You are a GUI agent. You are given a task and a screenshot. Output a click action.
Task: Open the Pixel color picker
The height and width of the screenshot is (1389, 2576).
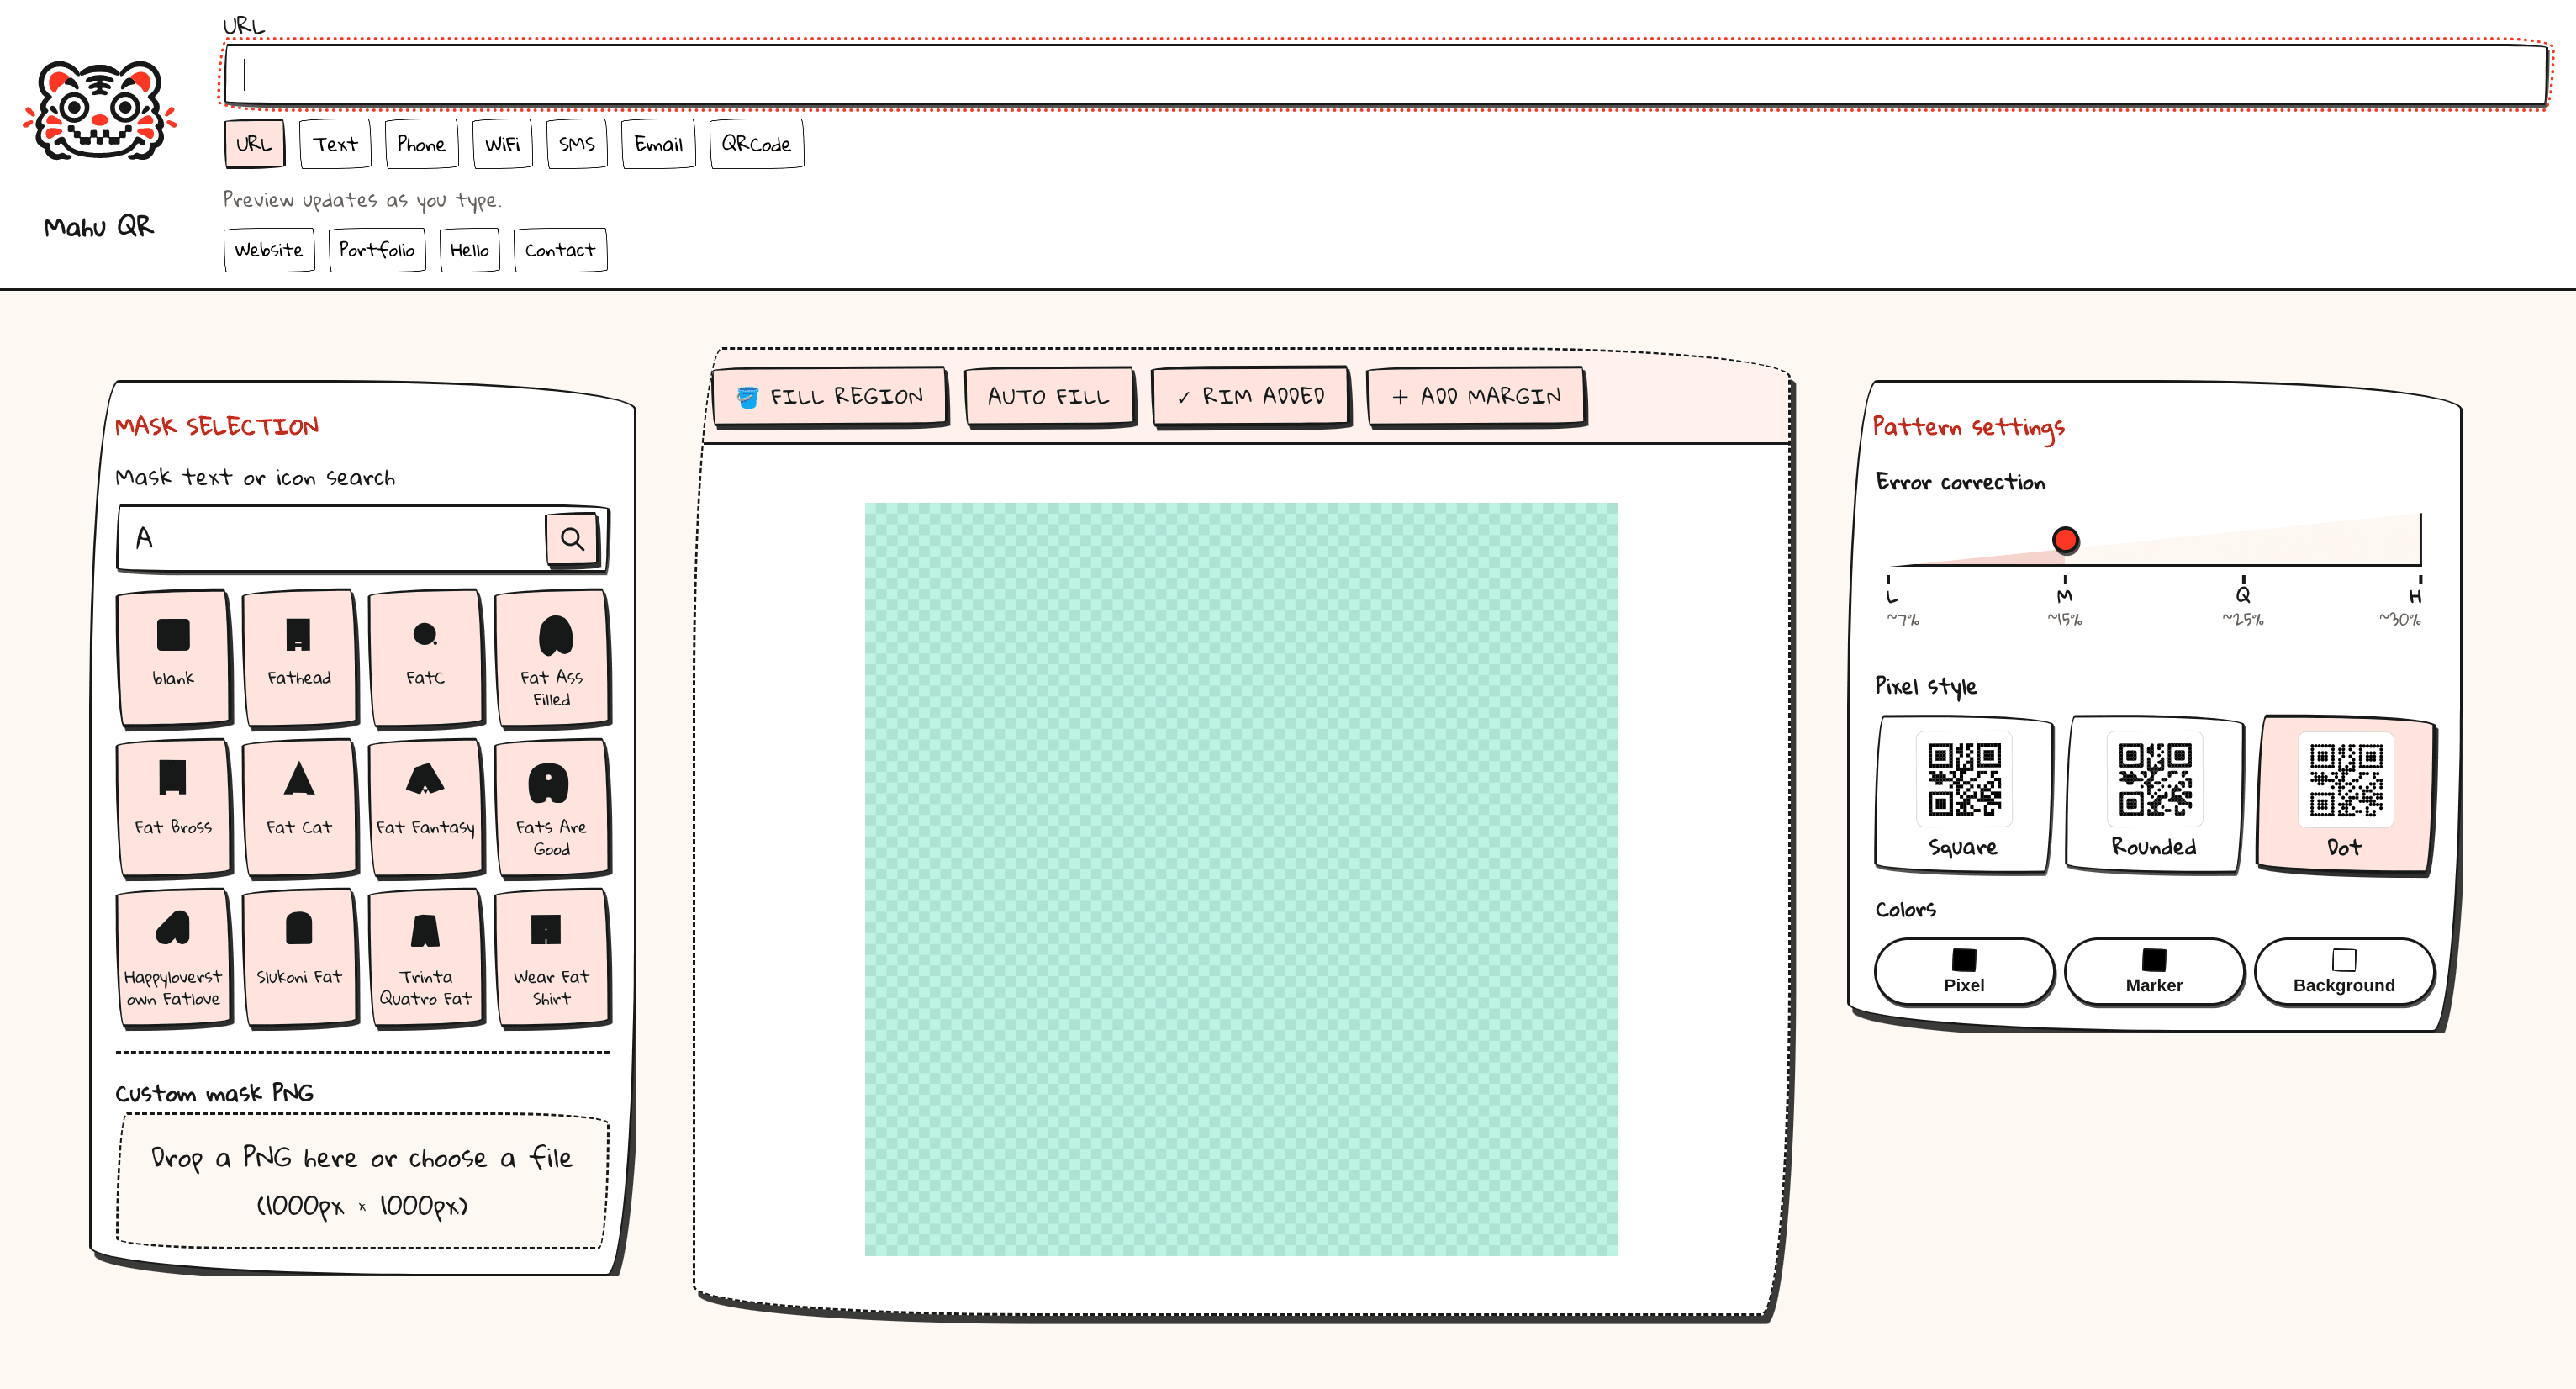point(1964,971)
